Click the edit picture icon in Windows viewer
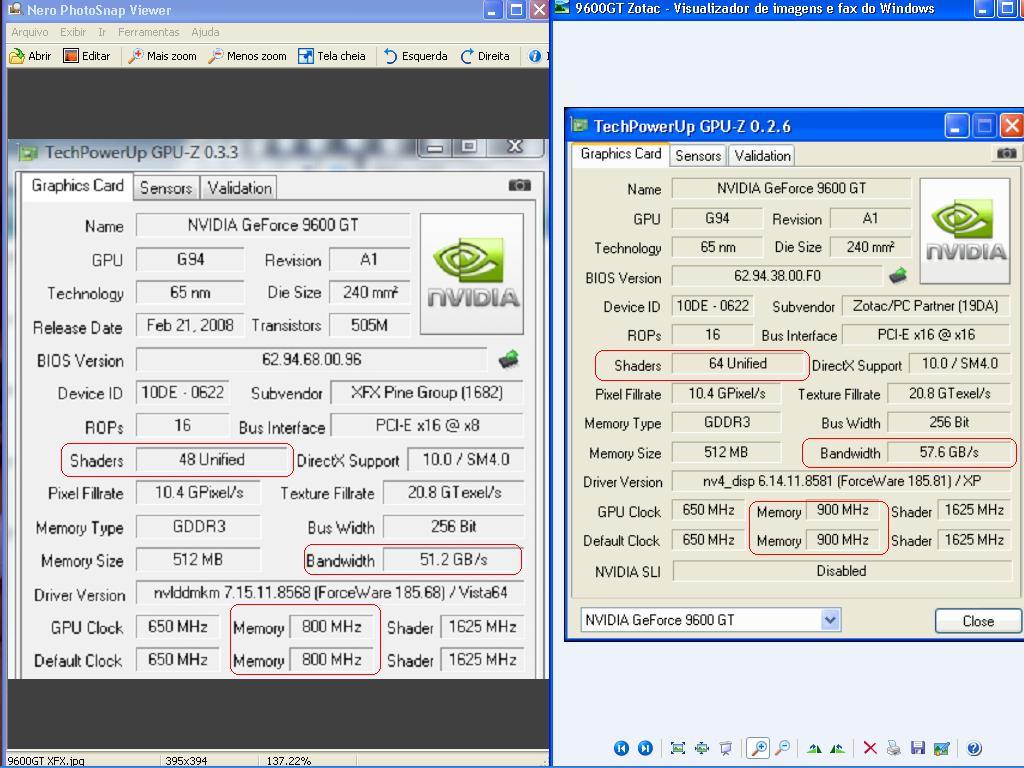Image resolution: width=1024 pixels, height=768 pixels. [x=941, y=748]
